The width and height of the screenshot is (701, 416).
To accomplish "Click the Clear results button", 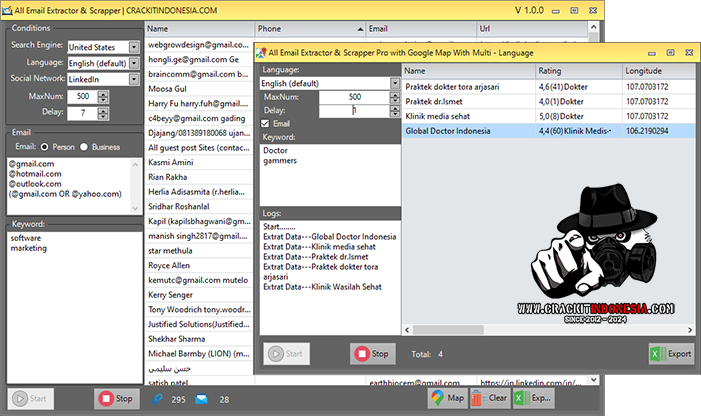I will (489, 398).
